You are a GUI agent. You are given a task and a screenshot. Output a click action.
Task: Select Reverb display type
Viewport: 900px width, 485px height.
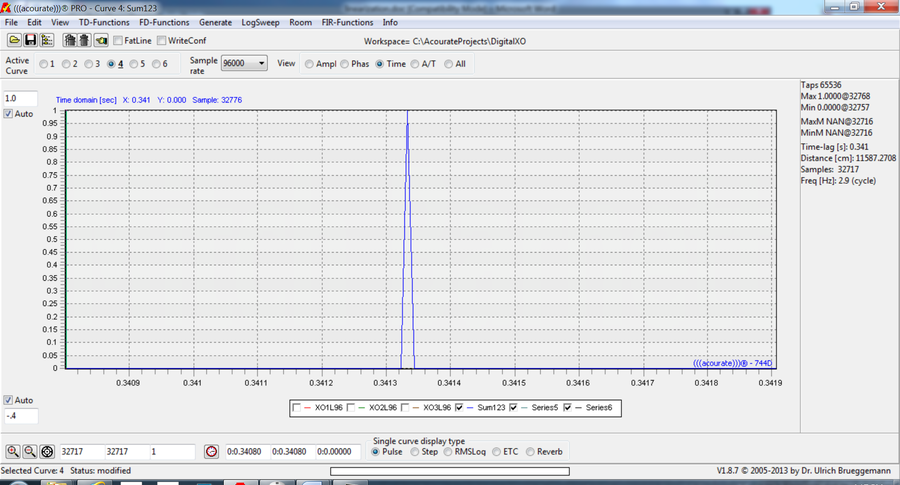click(530, 452)
